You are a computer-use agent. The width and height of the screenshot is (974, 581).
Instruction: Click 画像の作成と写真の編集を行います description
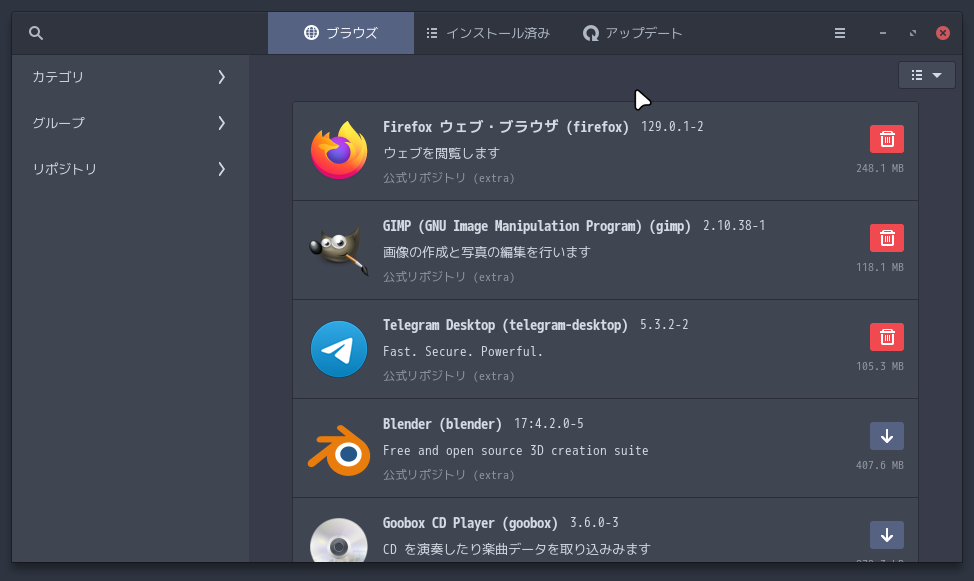coord(487,252)
